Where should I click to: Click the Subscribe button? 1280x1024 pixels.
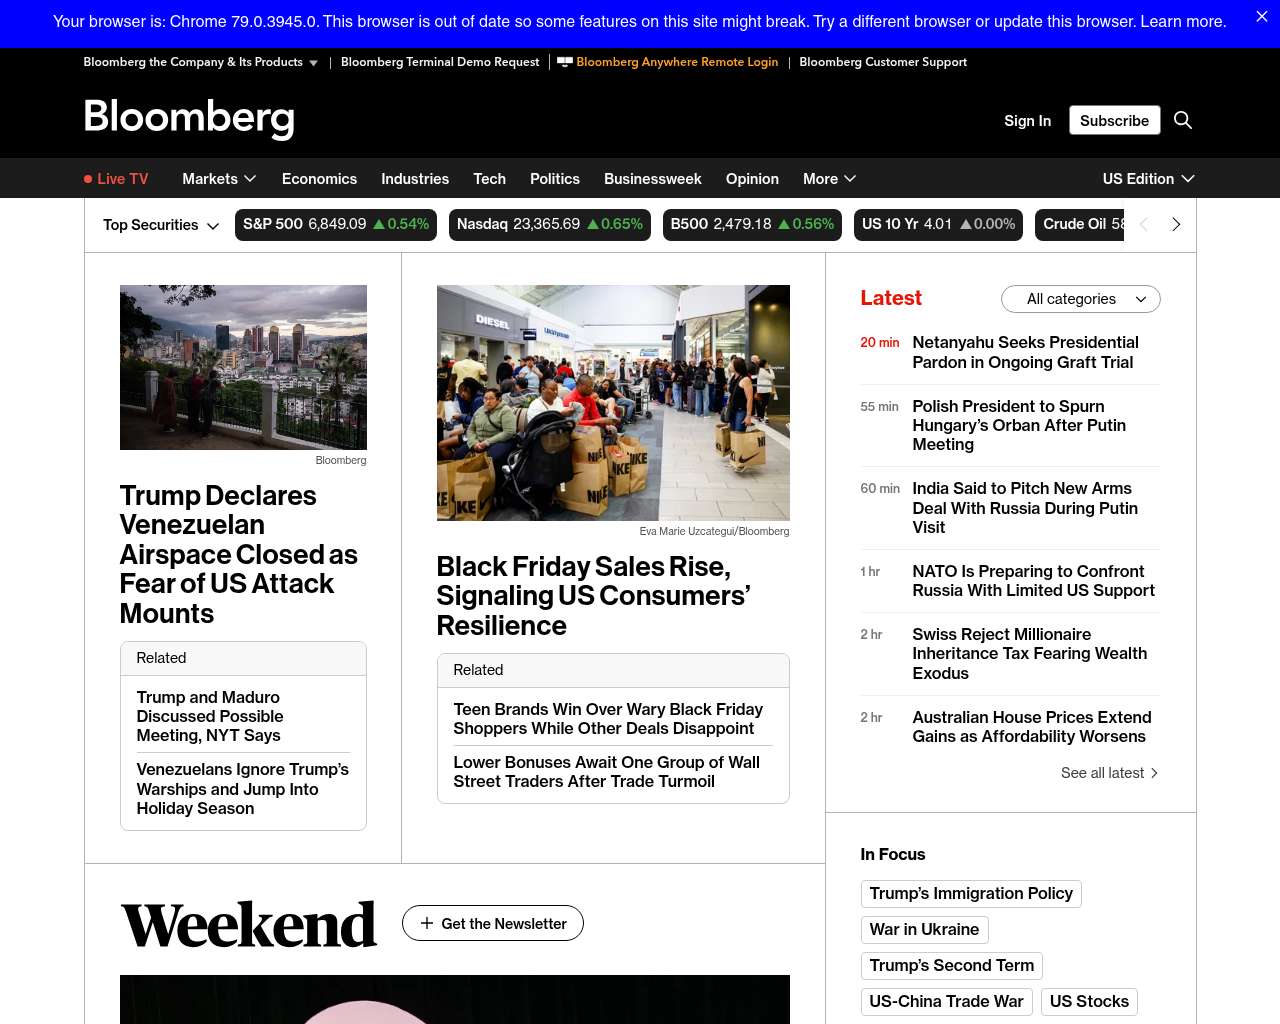[1114, 120]
